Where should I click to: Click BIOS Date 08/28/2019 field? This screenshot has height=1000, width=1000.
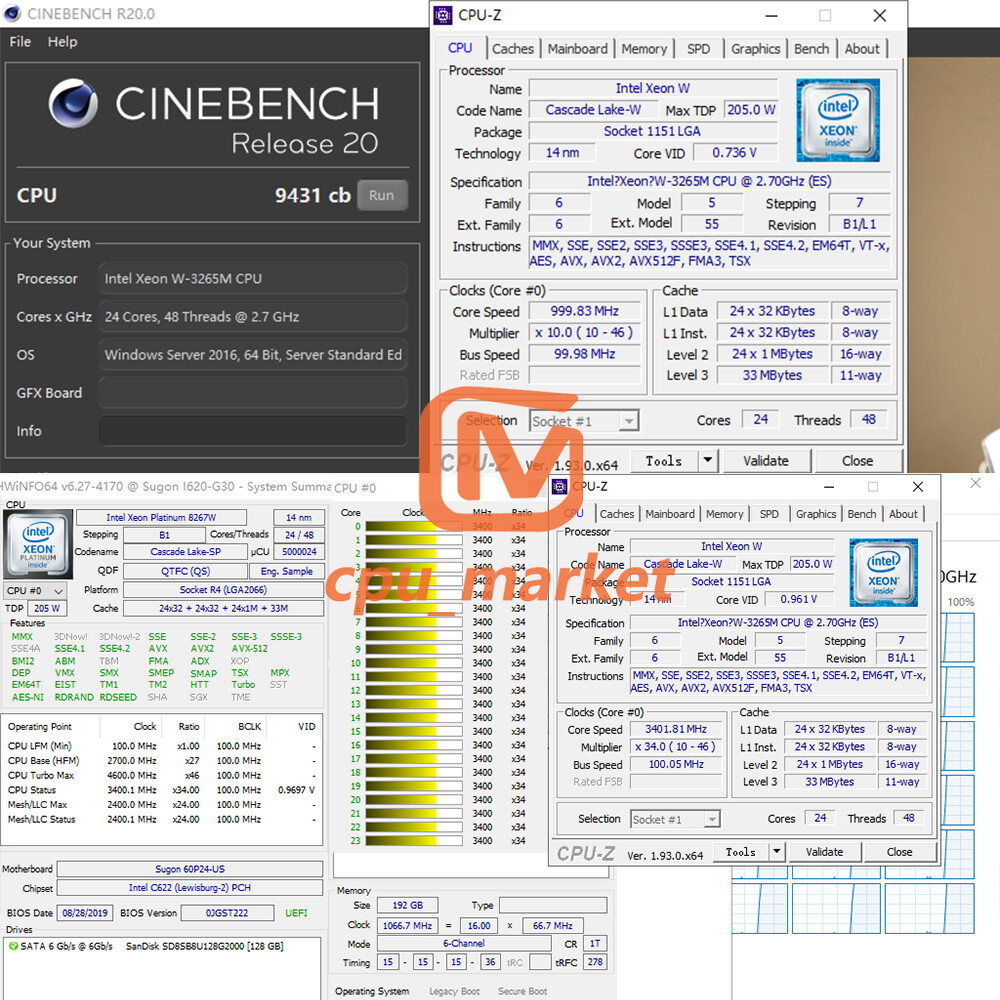point(85,913)
